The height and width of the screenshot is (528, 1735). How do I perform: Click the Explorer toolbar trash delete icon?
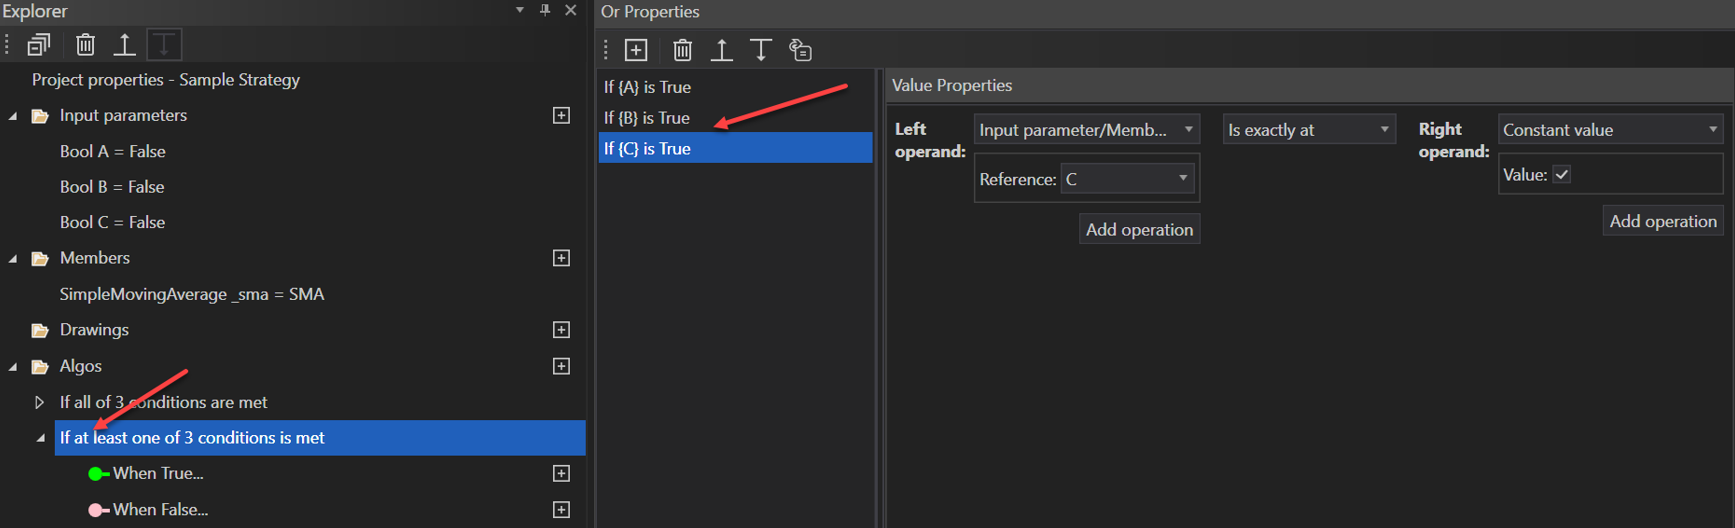[85, 44]
